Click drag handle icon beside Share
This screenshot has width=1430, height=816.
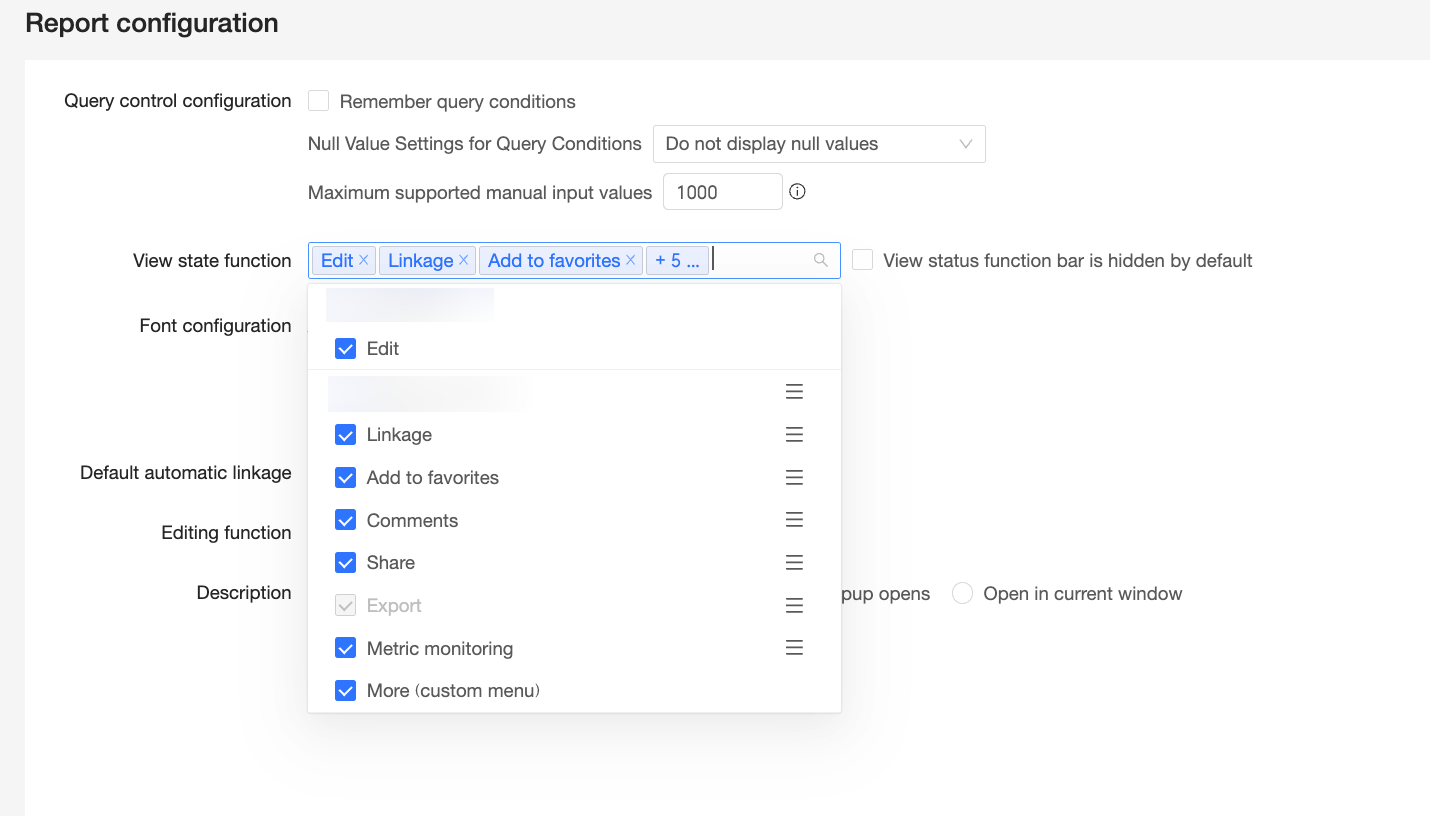point(794,563)
